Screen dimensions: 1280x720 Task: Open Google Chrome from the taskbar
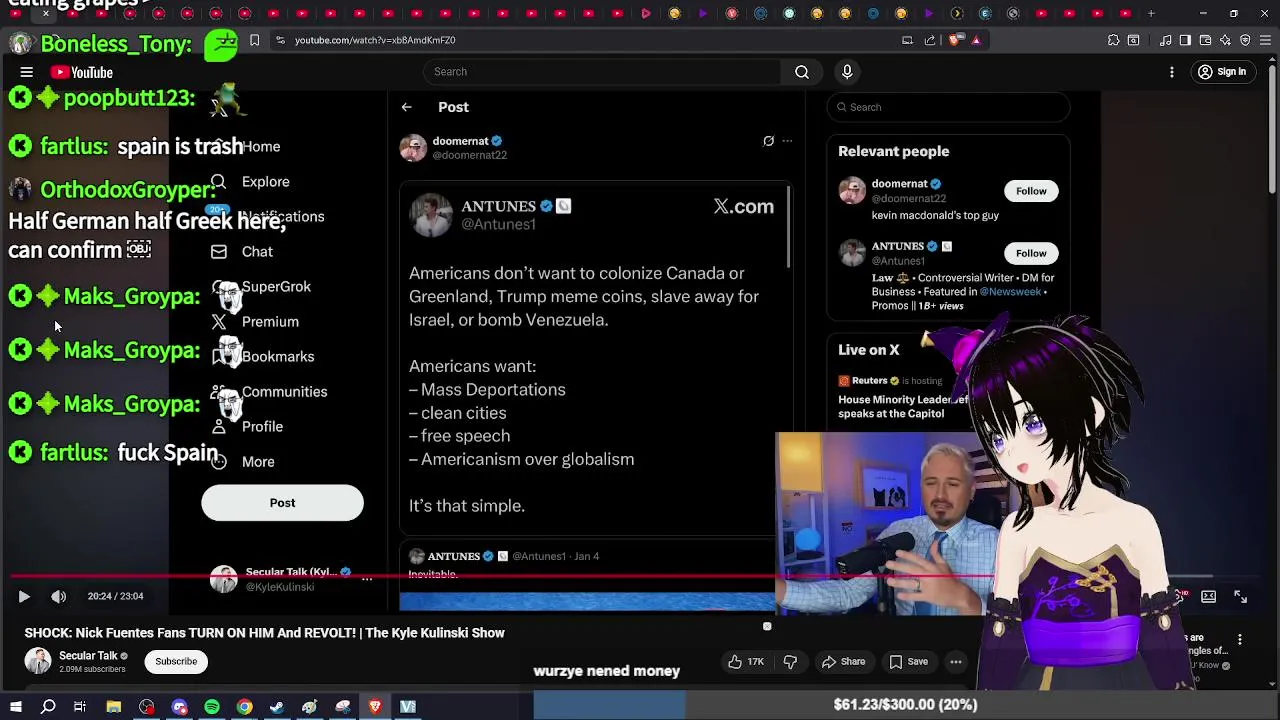tap(245, 707)
